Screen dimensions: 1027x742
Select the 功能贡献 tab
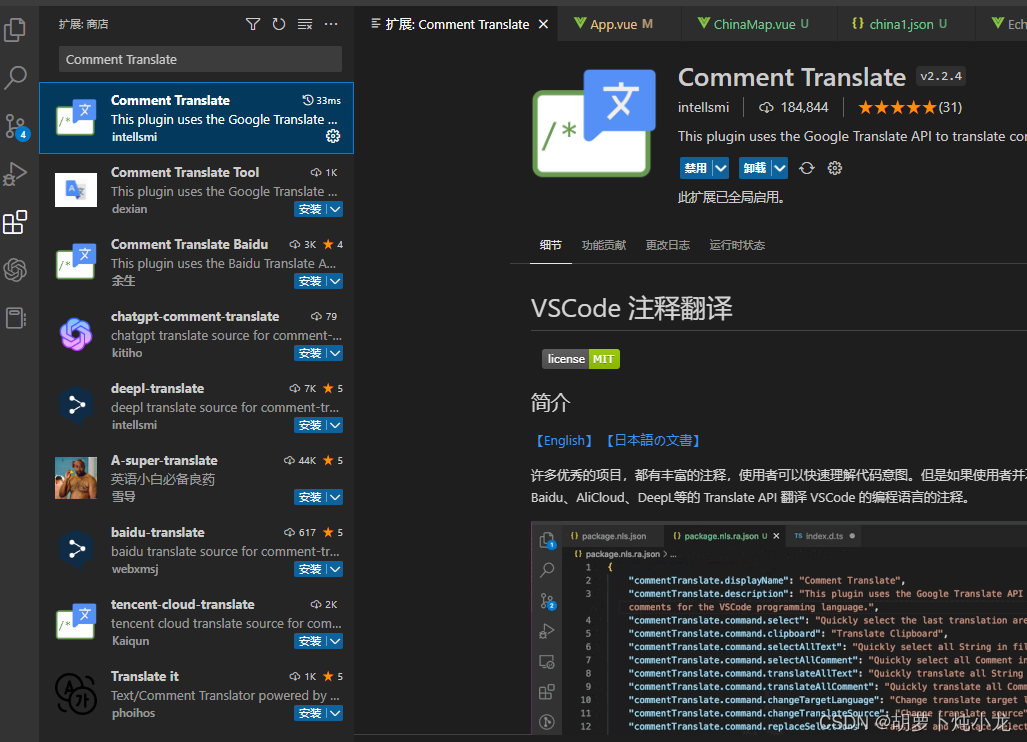(x=604, y=245)
